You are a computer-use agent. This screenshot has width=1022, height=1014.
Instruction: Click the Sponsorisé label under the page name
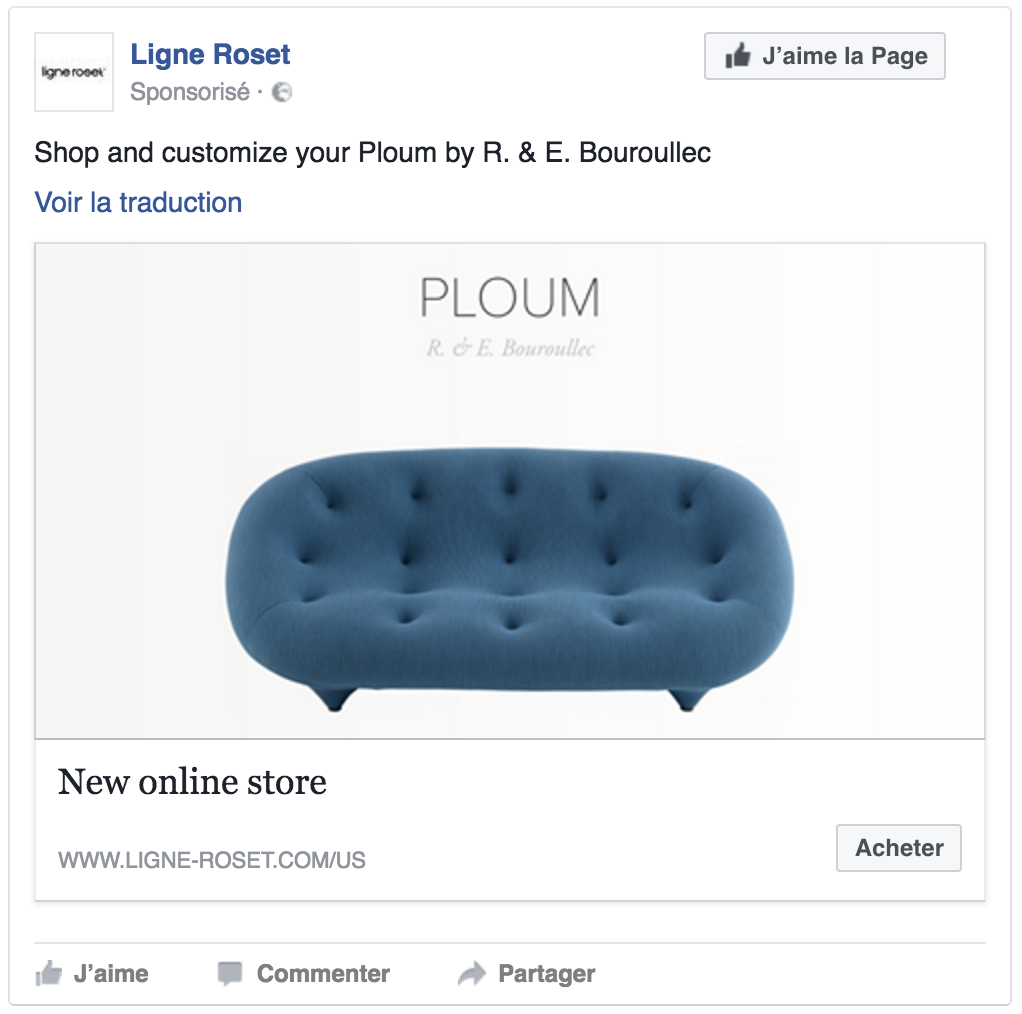tap(190, 93)
